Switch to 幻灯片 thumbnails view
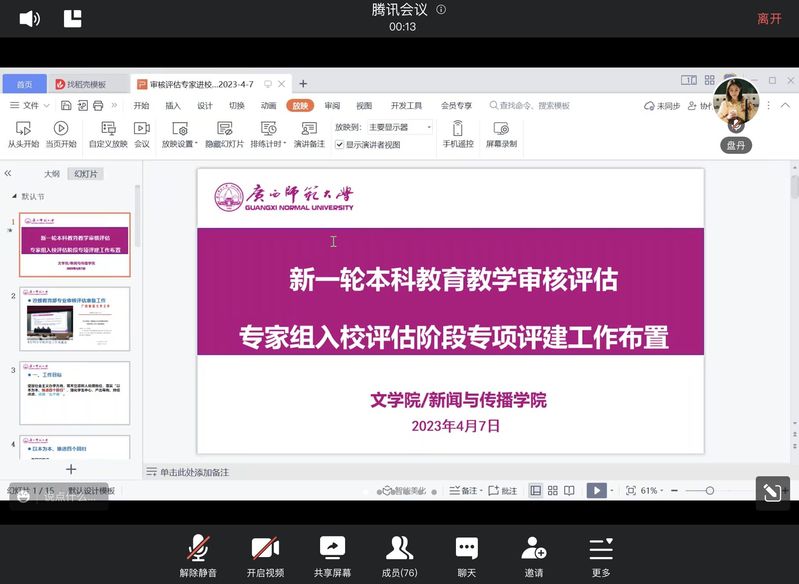This screenshot has width=799, height=584. point(86,174)
